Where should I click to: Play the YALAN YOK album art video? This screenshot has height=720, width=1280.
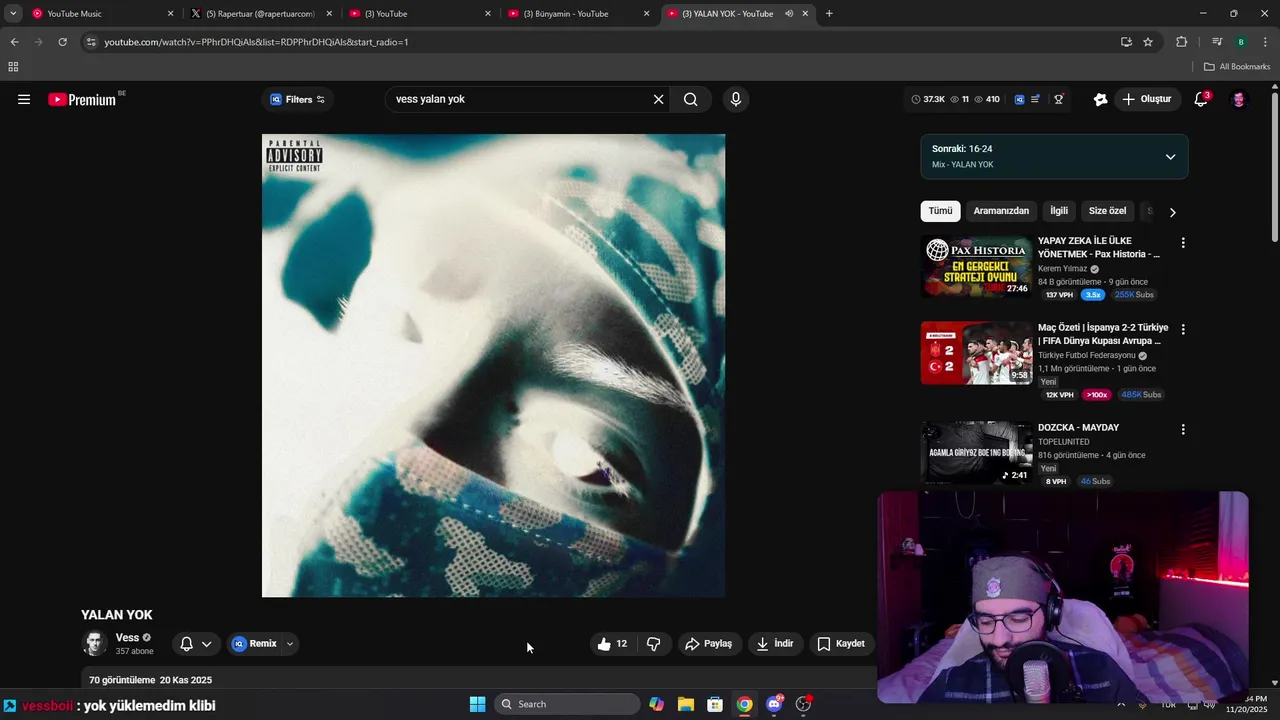click(494, 366)
